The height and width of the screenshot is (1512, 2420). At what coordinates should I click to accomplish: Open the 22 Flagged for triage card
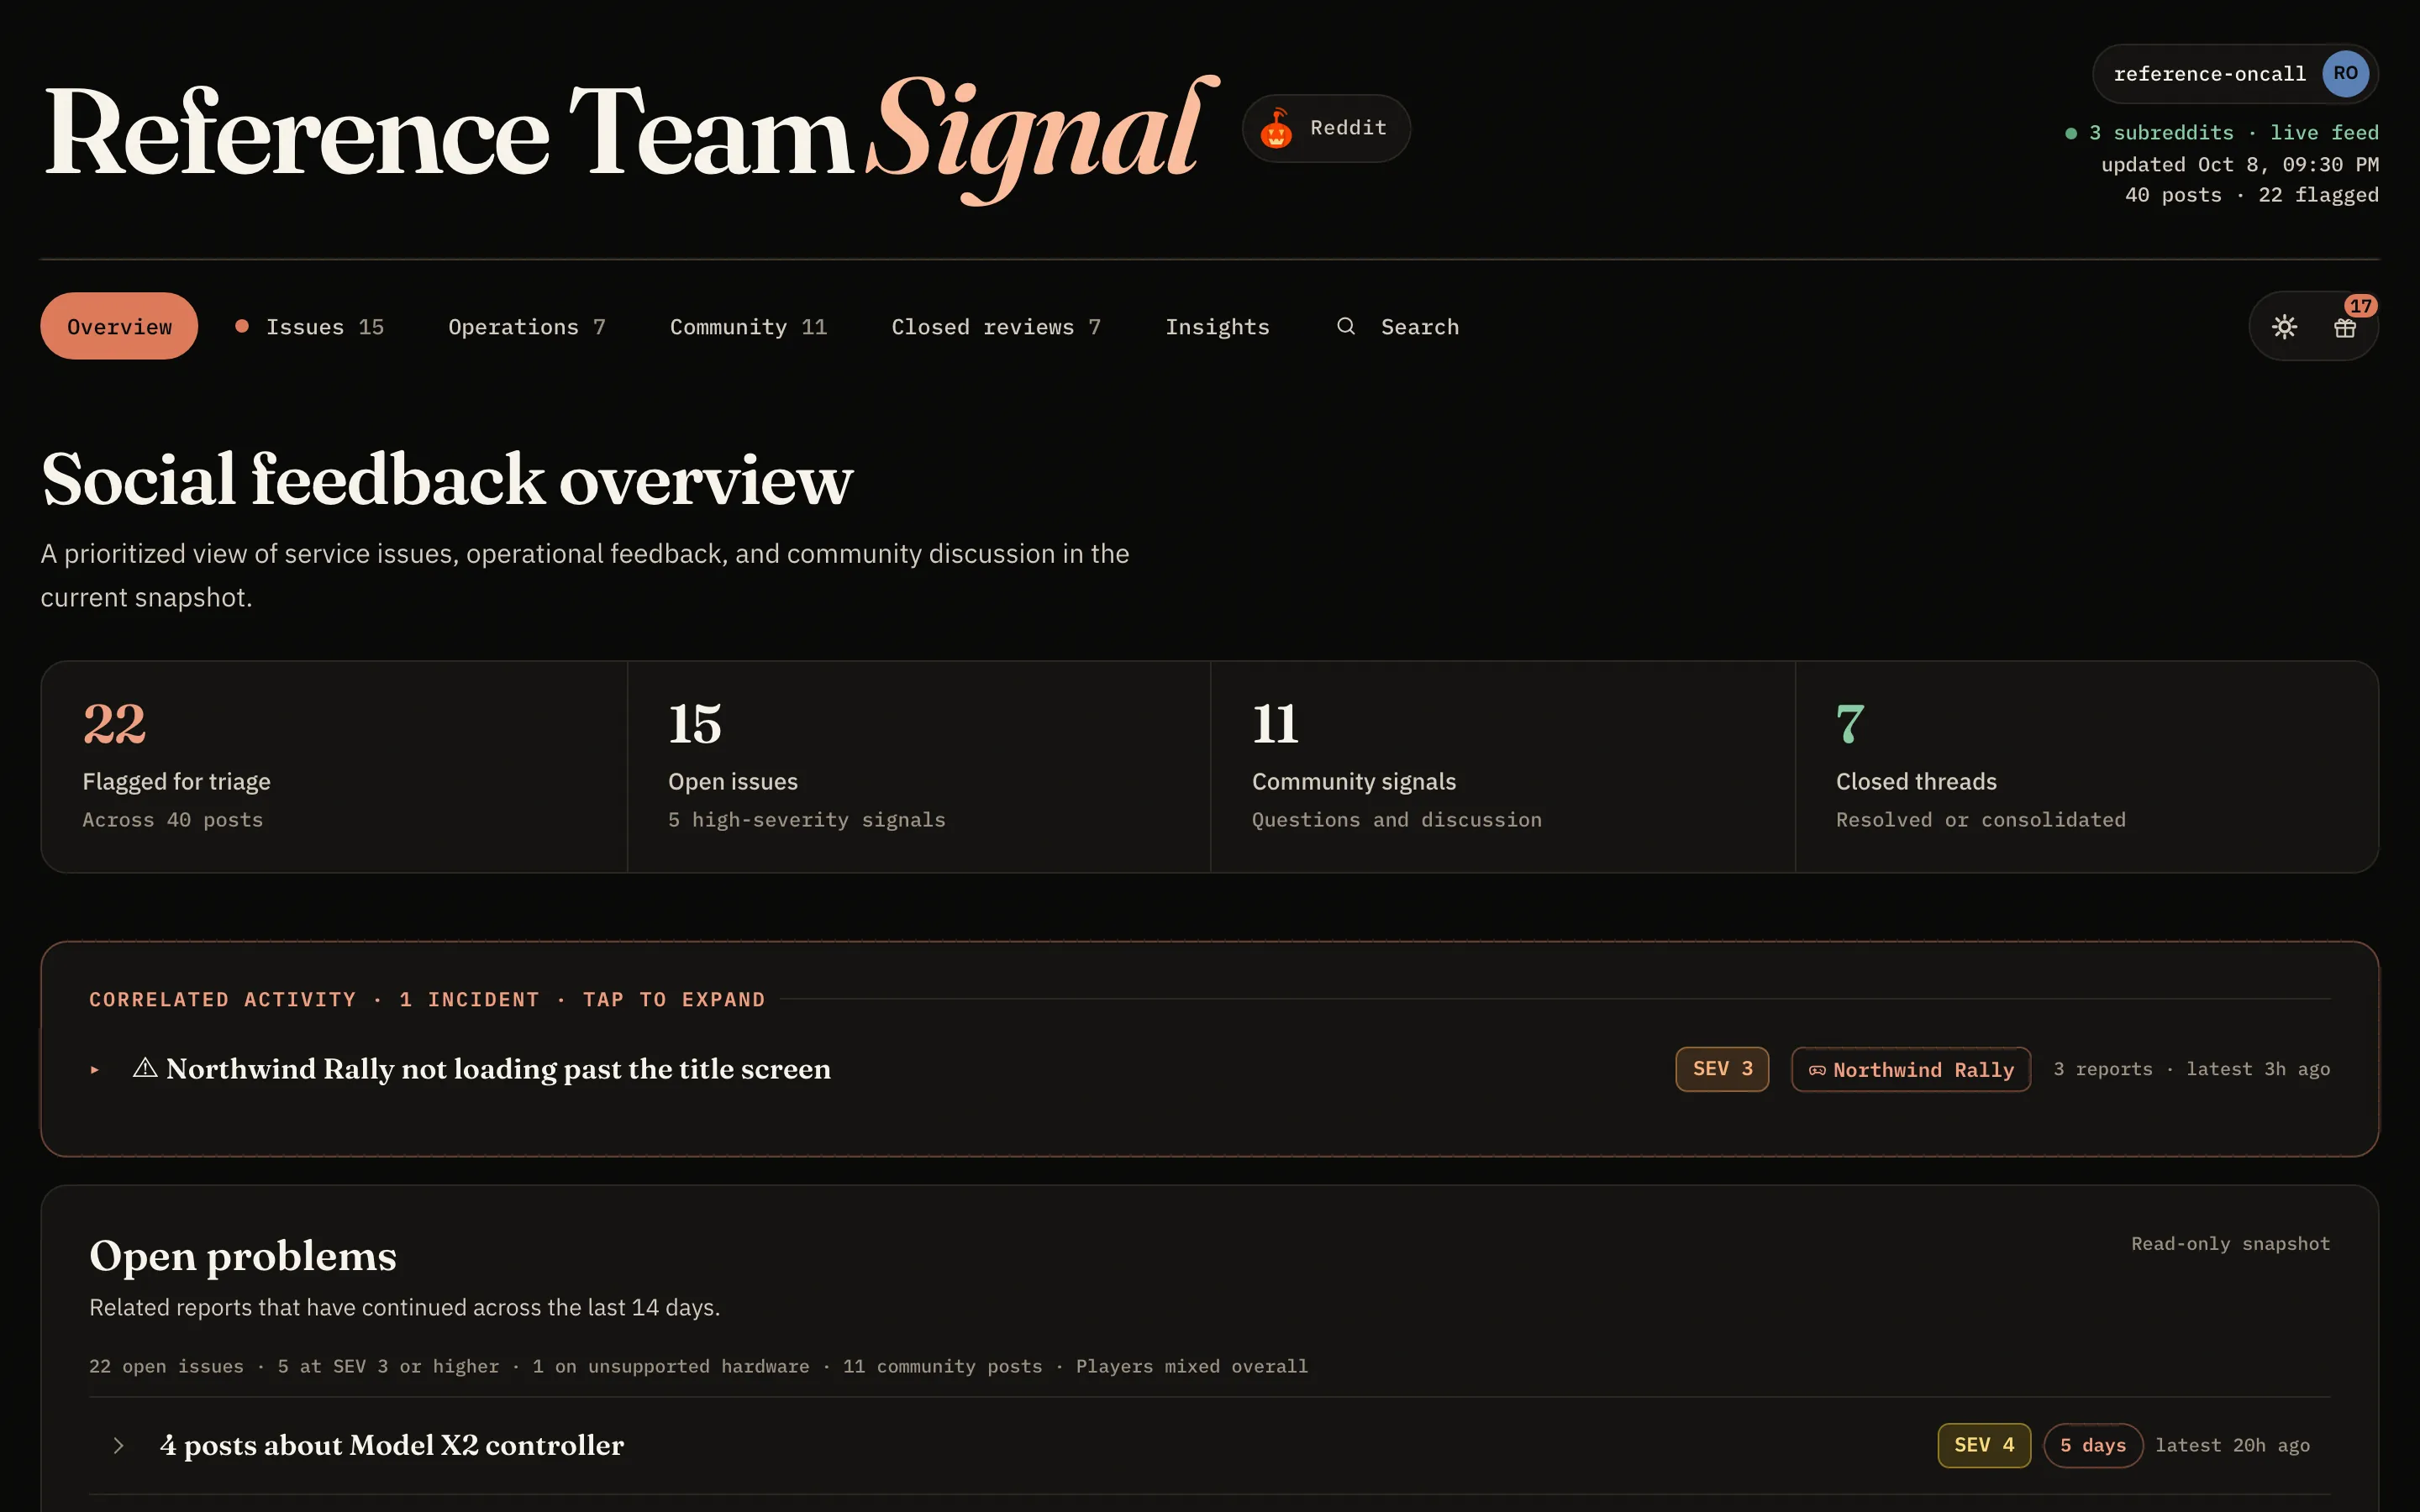pos(334,767)
